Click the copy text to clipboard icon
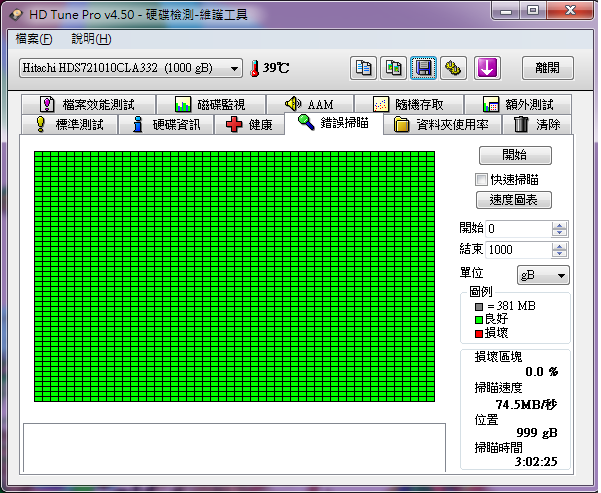The height and width of the screenshot is (493, 601). [x=363, y=68]
